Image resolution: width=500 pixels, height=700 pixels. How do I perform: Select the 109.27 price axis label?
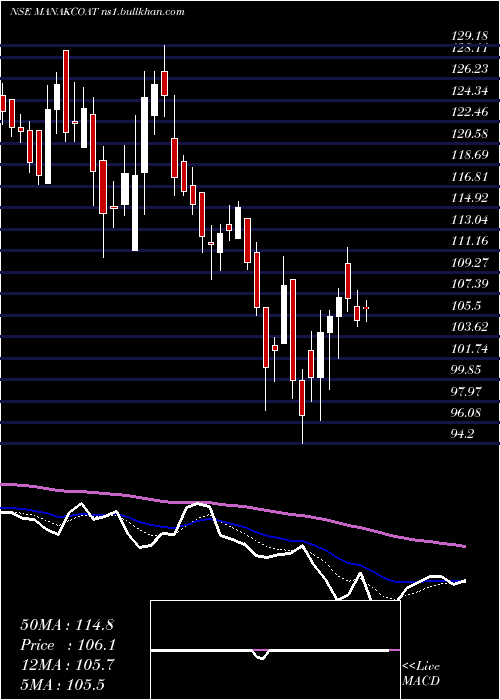(470, 262)
